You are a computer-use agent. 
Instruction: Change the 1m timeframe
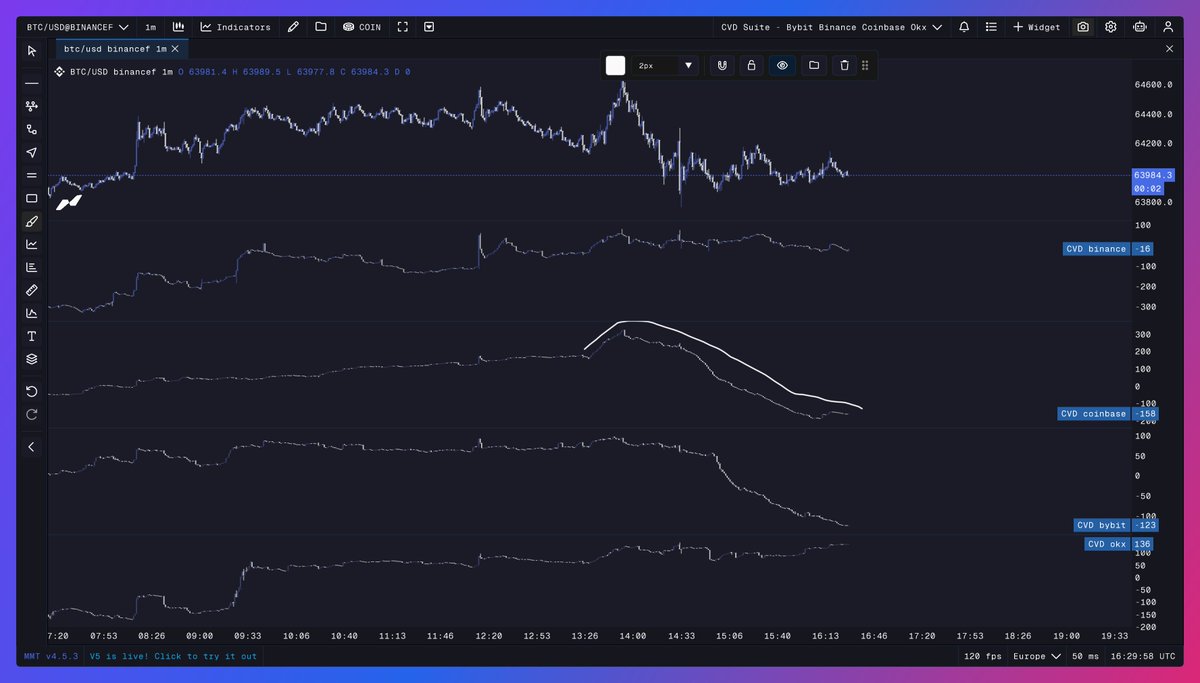[150, 27]
